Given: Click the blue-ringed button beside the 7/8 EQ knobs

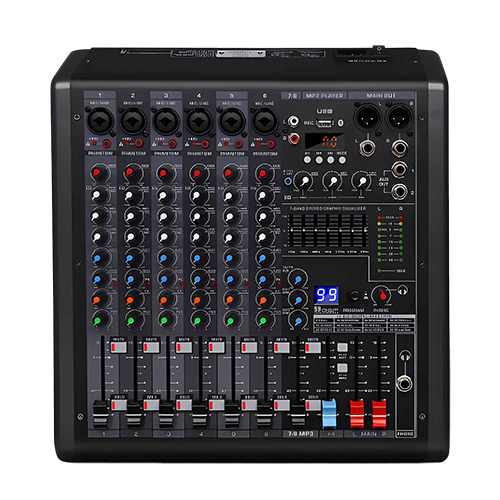Looking at the screenshot, I should [288, 182].
